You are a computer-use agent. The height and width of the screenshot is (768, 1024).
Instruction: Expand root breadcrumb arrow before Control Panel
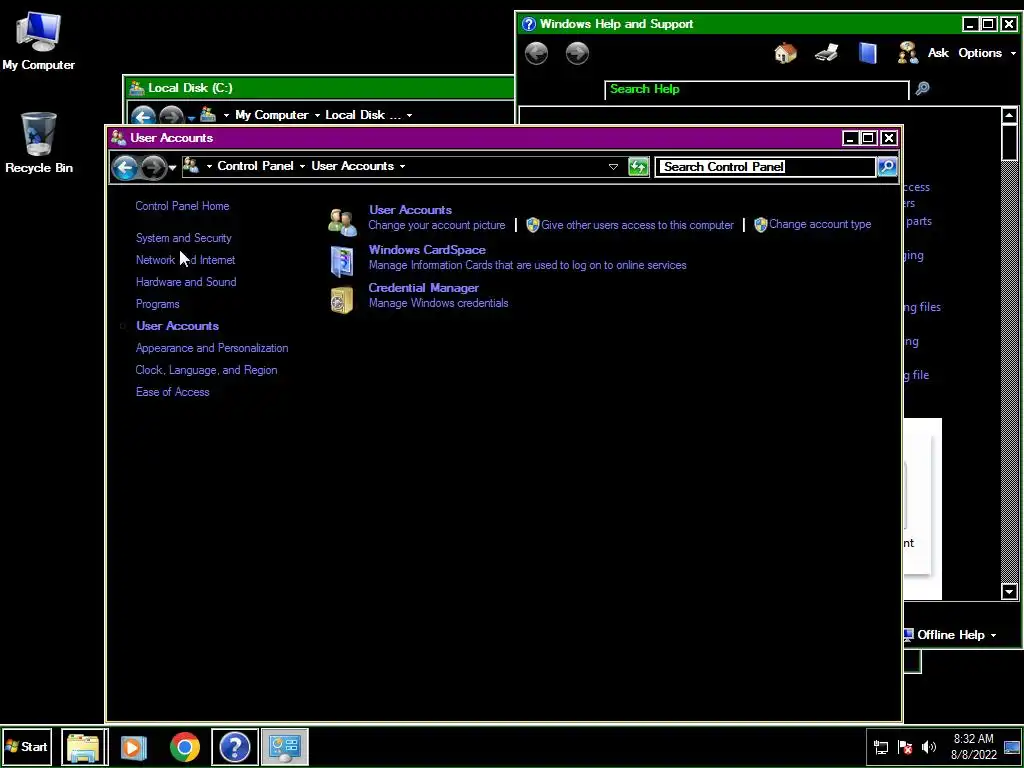[x=209, y=167]
